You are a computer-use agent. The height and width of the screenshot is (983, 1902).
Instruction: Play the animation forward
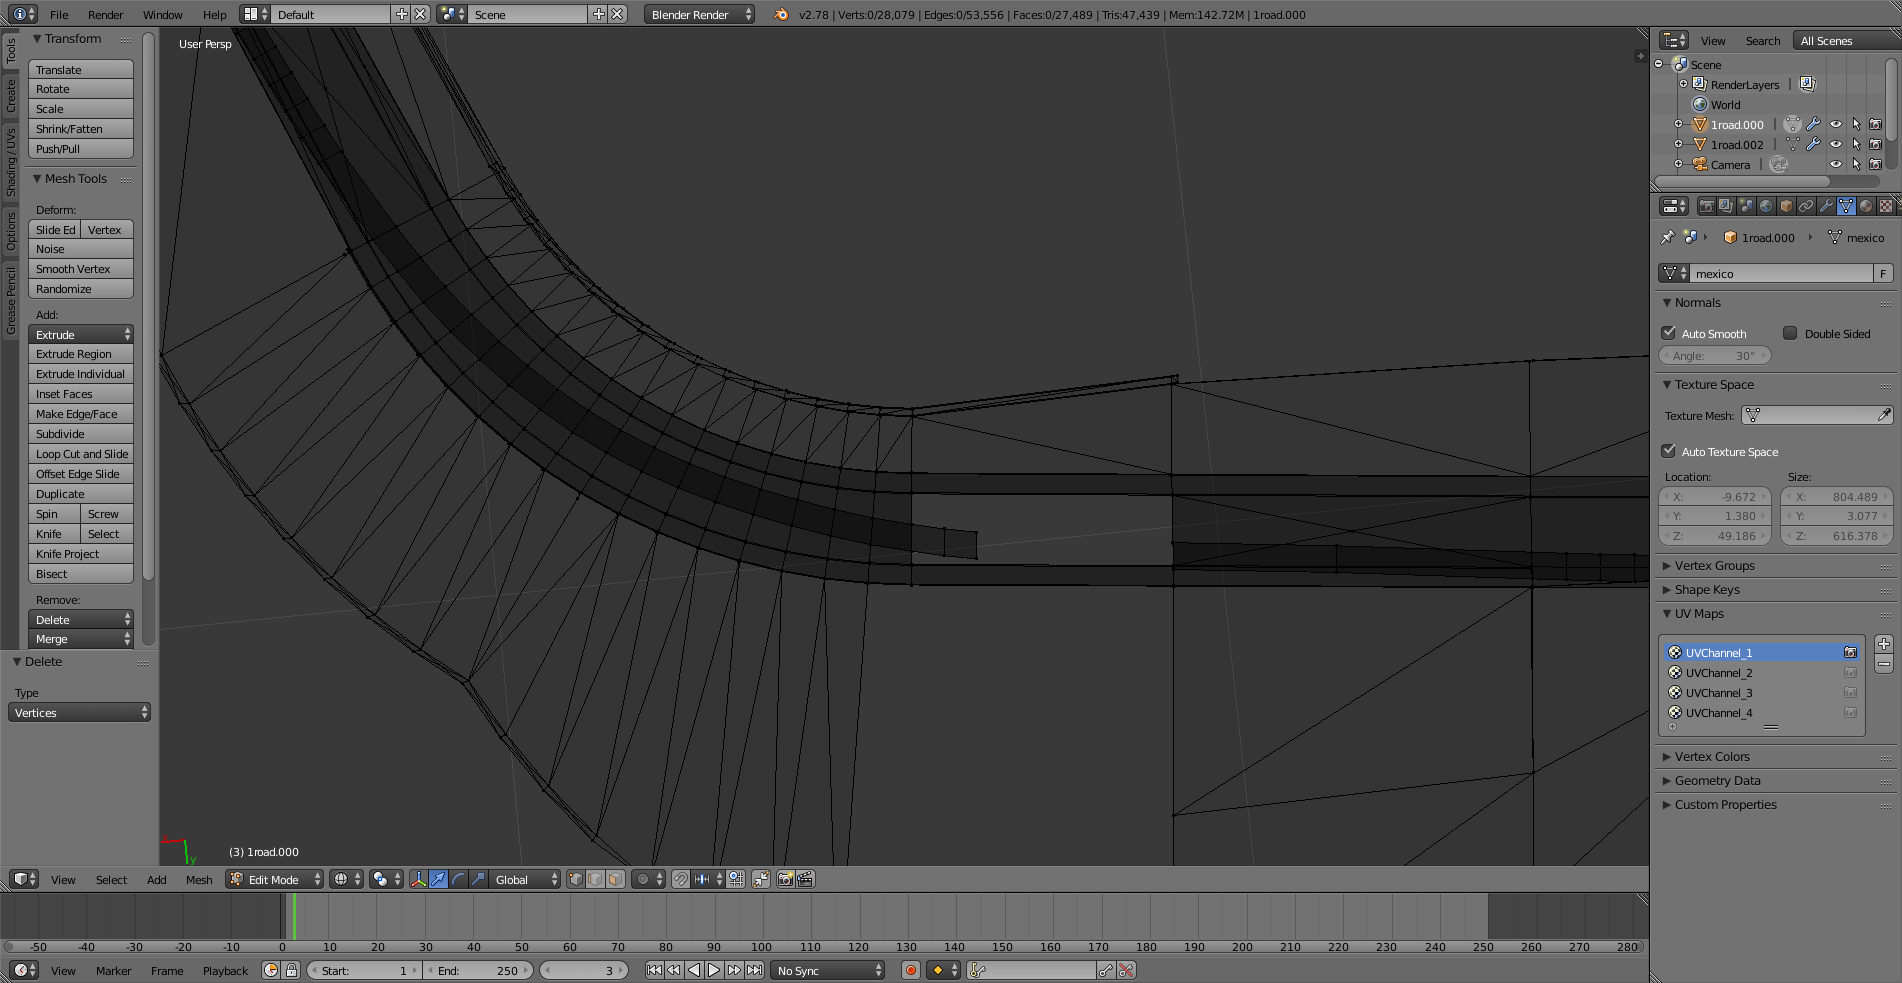pos(714,970)
